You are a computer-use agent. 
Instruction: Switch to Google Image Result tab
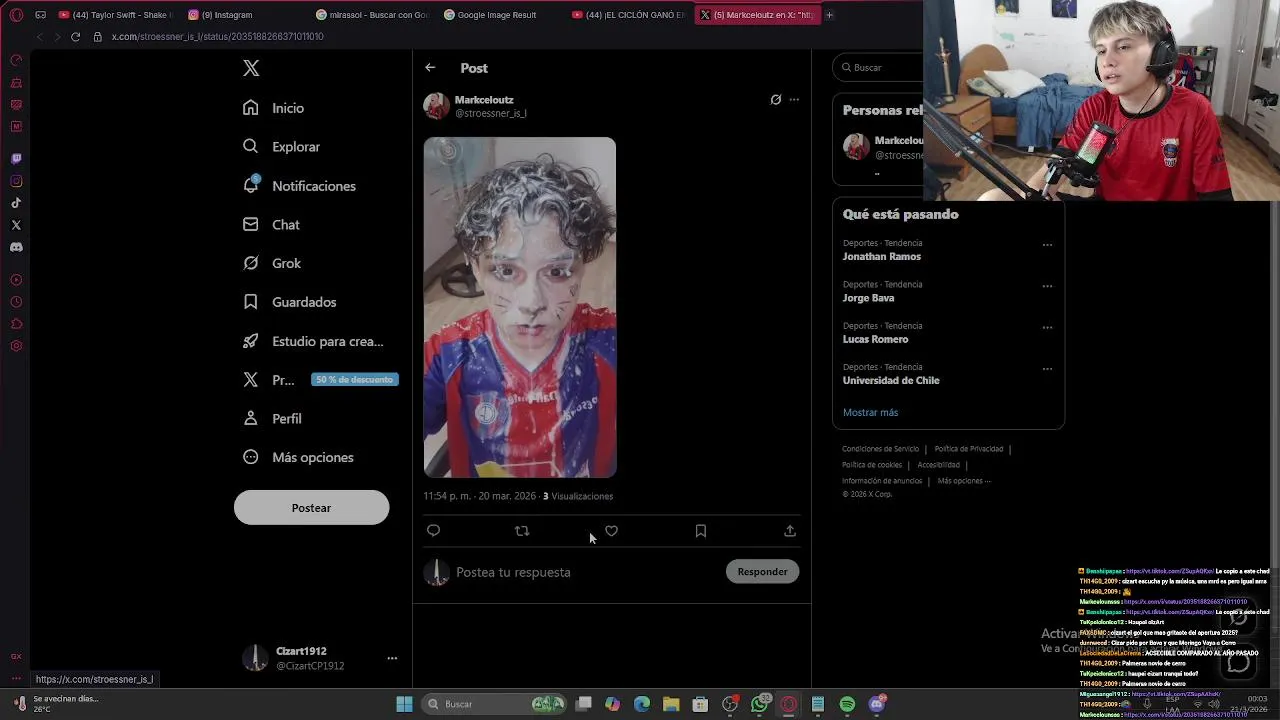click(497, 15)
